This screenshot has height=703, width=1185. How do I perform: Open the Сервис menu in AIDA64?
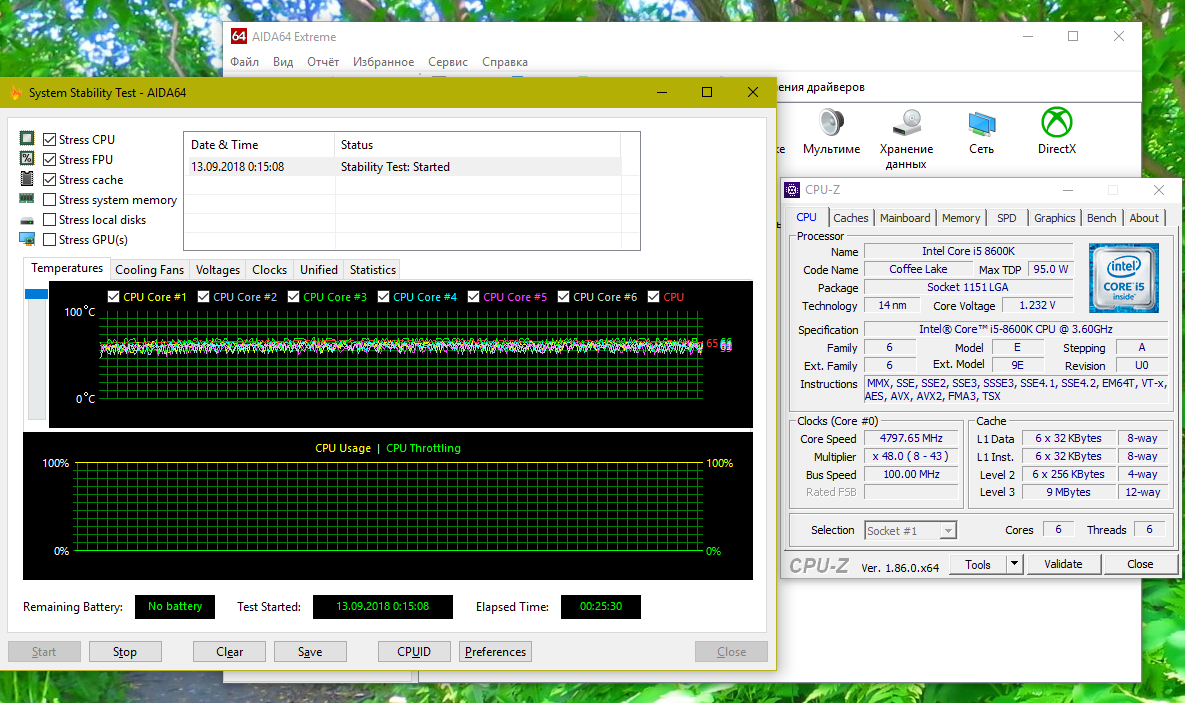(447, 62)
